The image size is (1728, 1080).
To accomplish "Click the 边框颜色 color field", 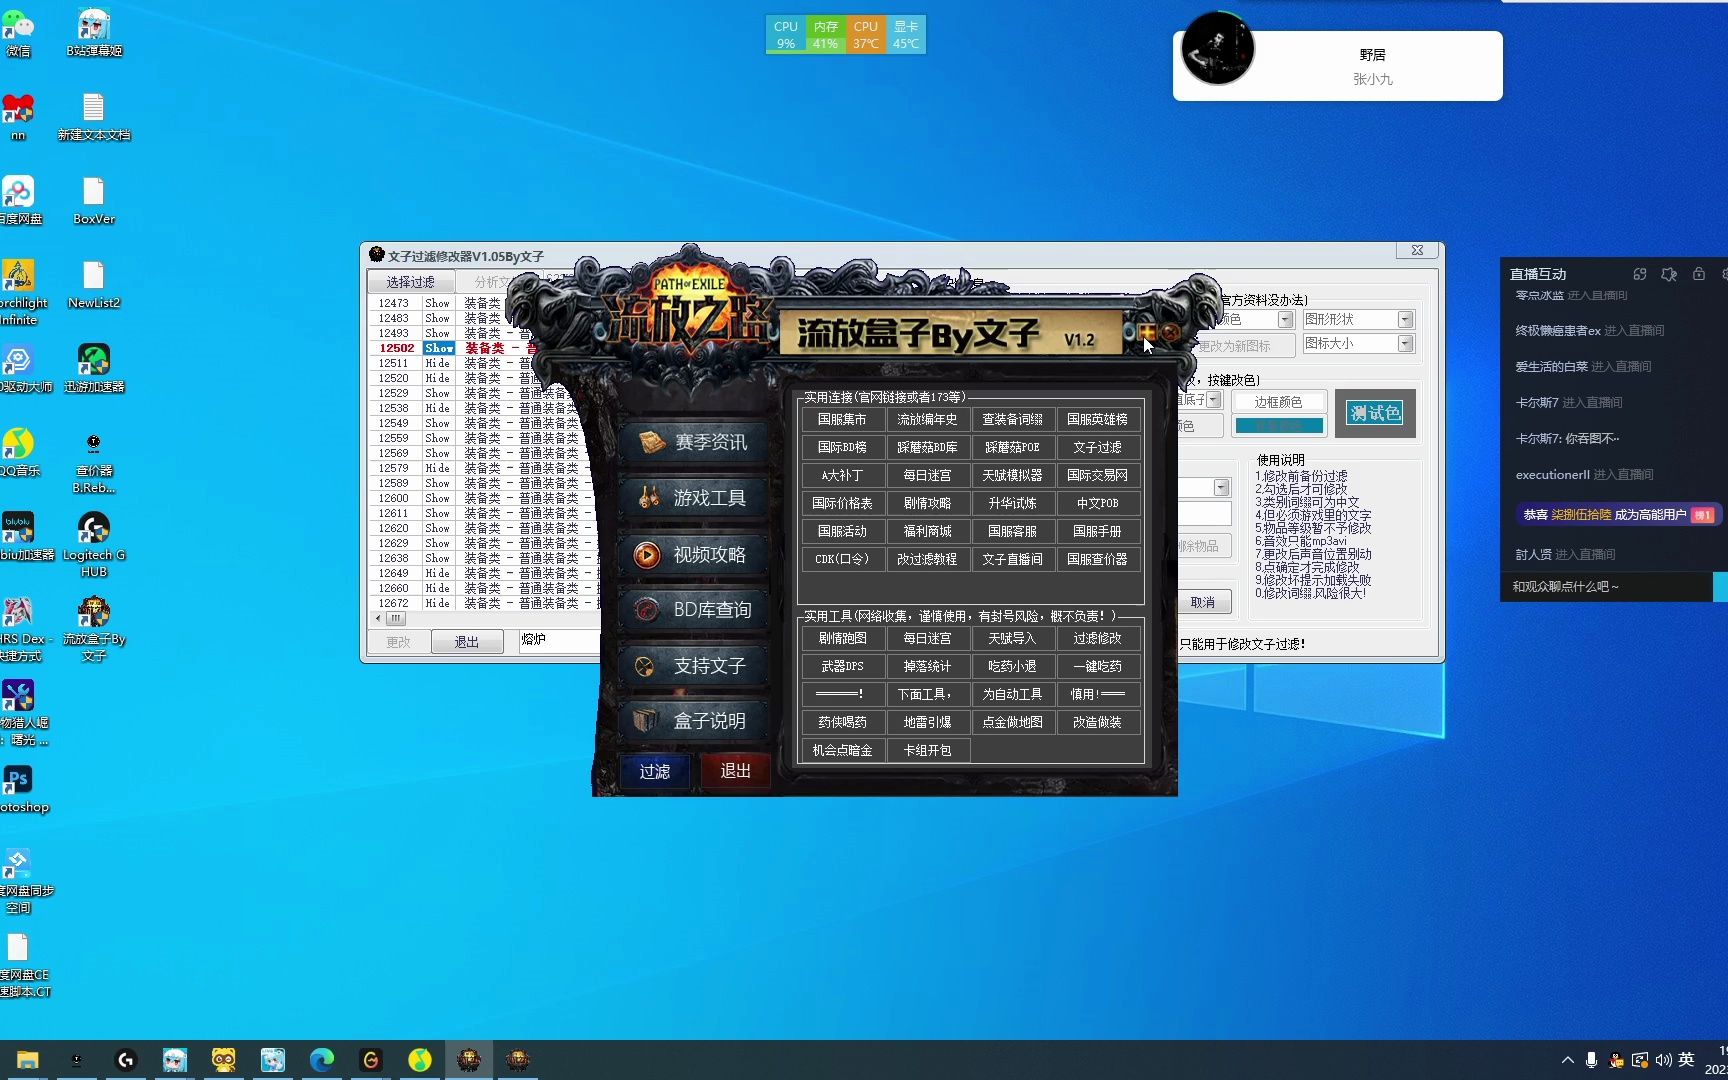I will (1279, 402).
